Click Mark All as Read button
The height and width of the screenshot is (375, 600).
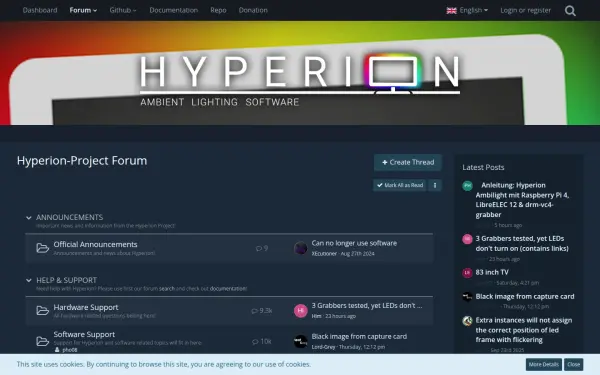tap(399, 185)
